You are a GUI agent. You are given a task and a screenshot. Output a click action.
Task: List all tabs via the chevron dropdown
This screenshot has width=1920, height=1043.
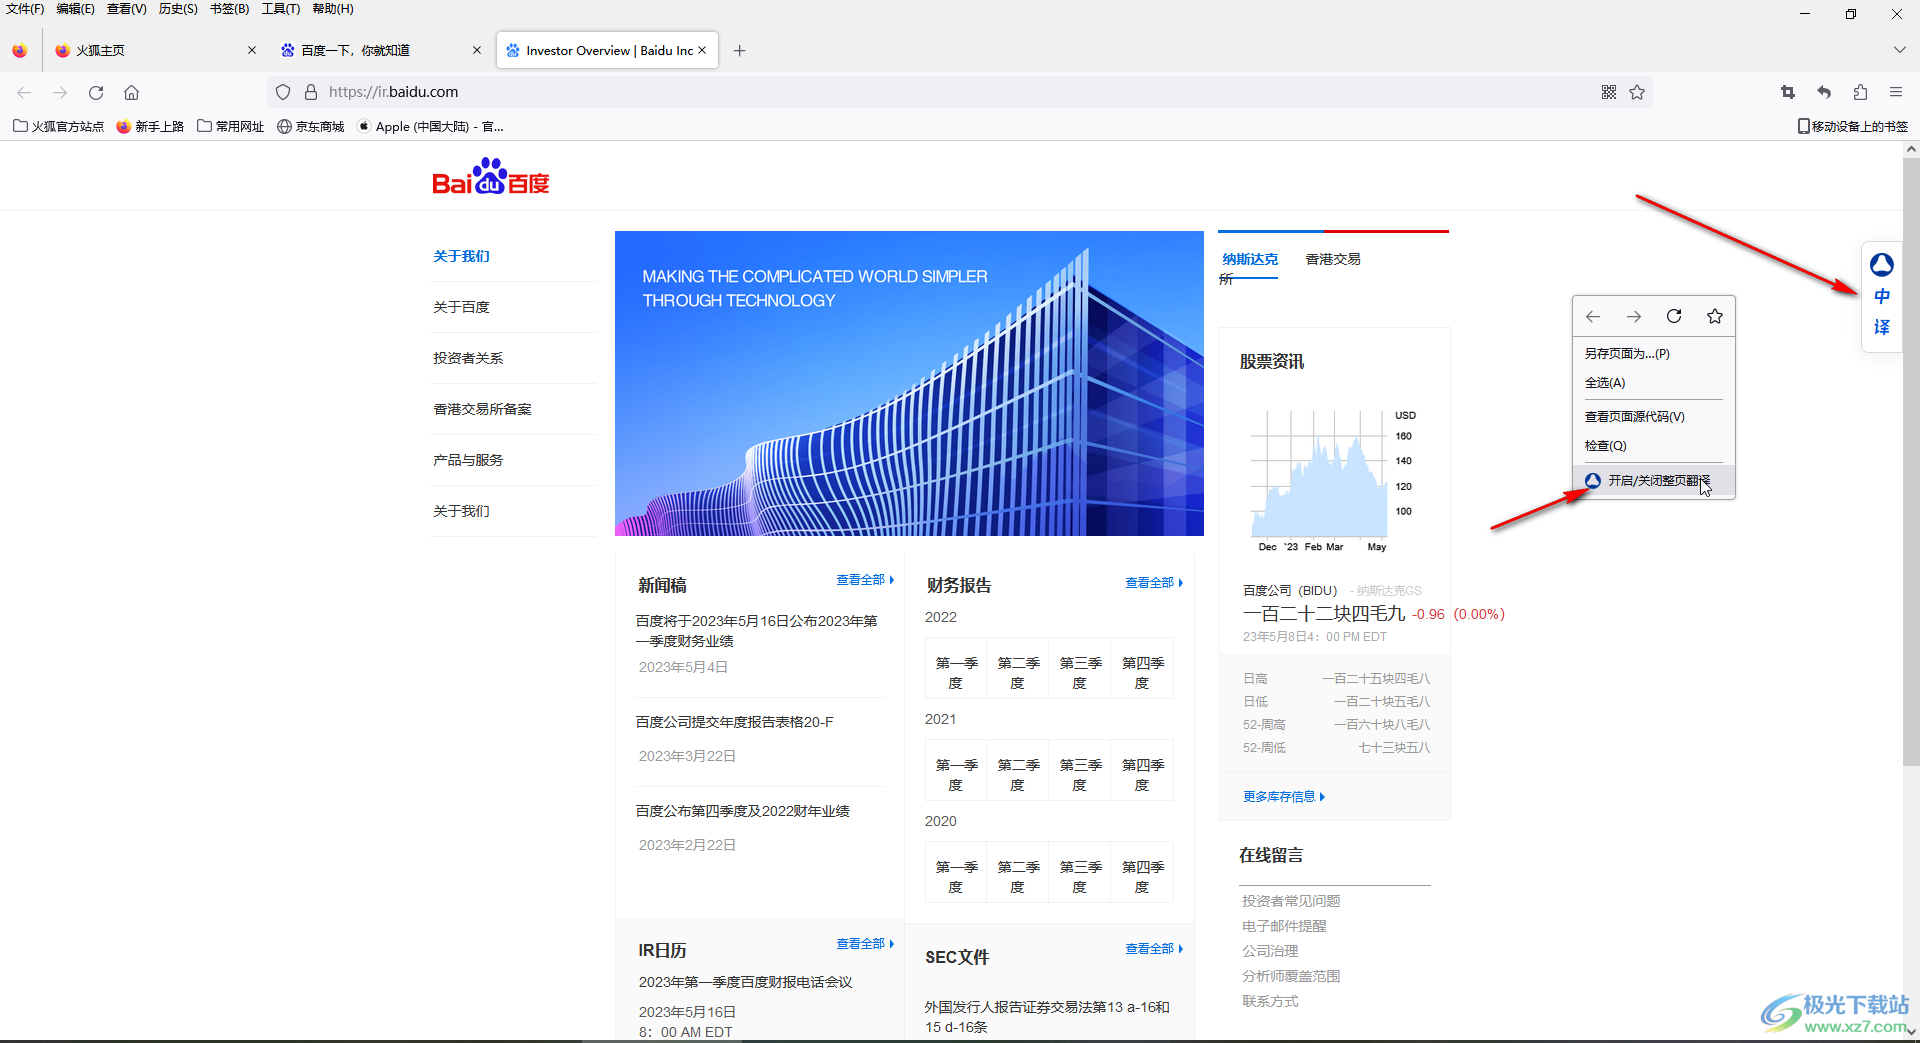(x=1899, y=50)
